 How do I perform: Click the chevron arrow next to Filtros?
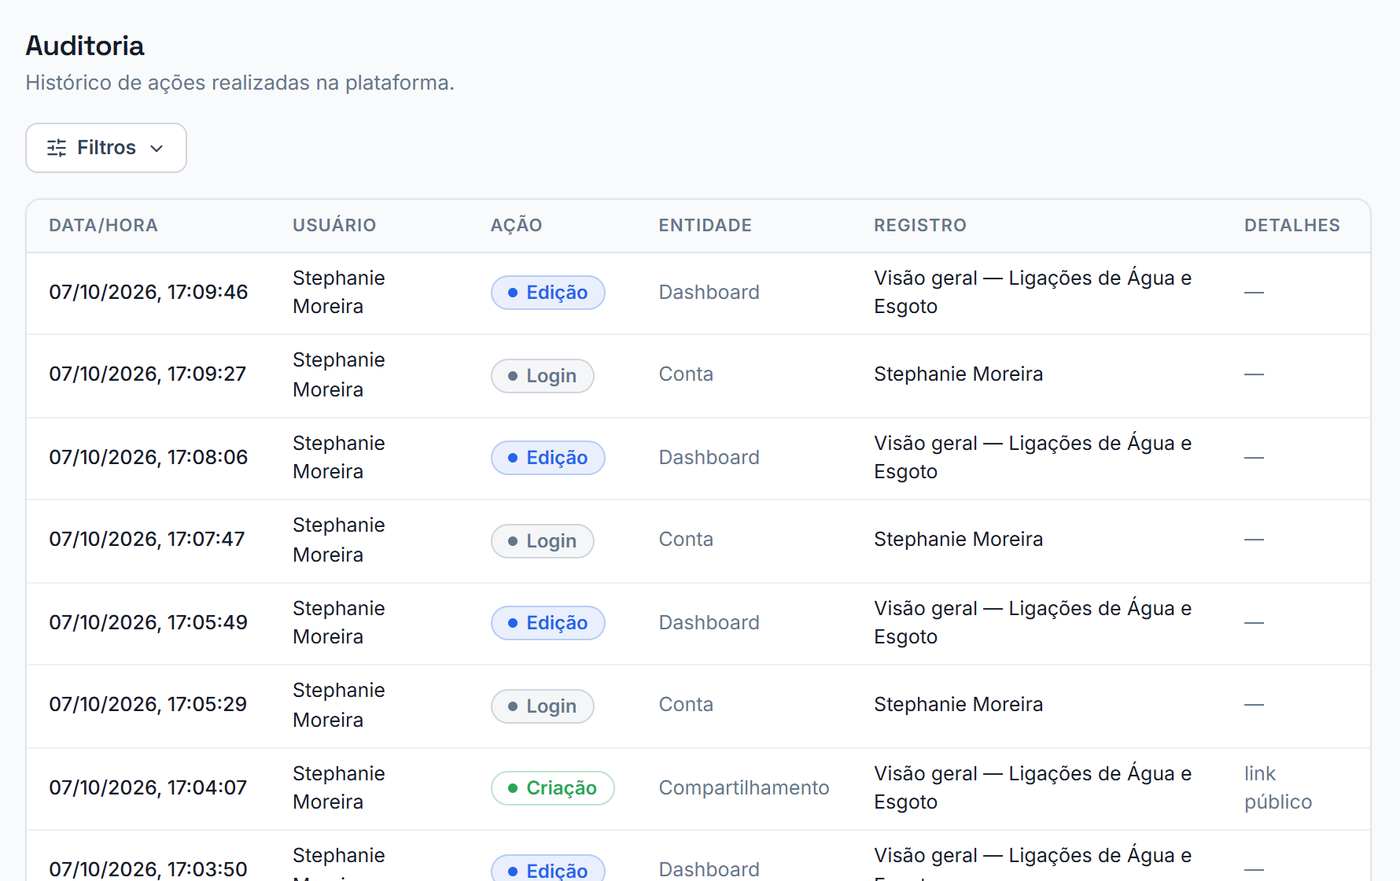pos(157,148)
